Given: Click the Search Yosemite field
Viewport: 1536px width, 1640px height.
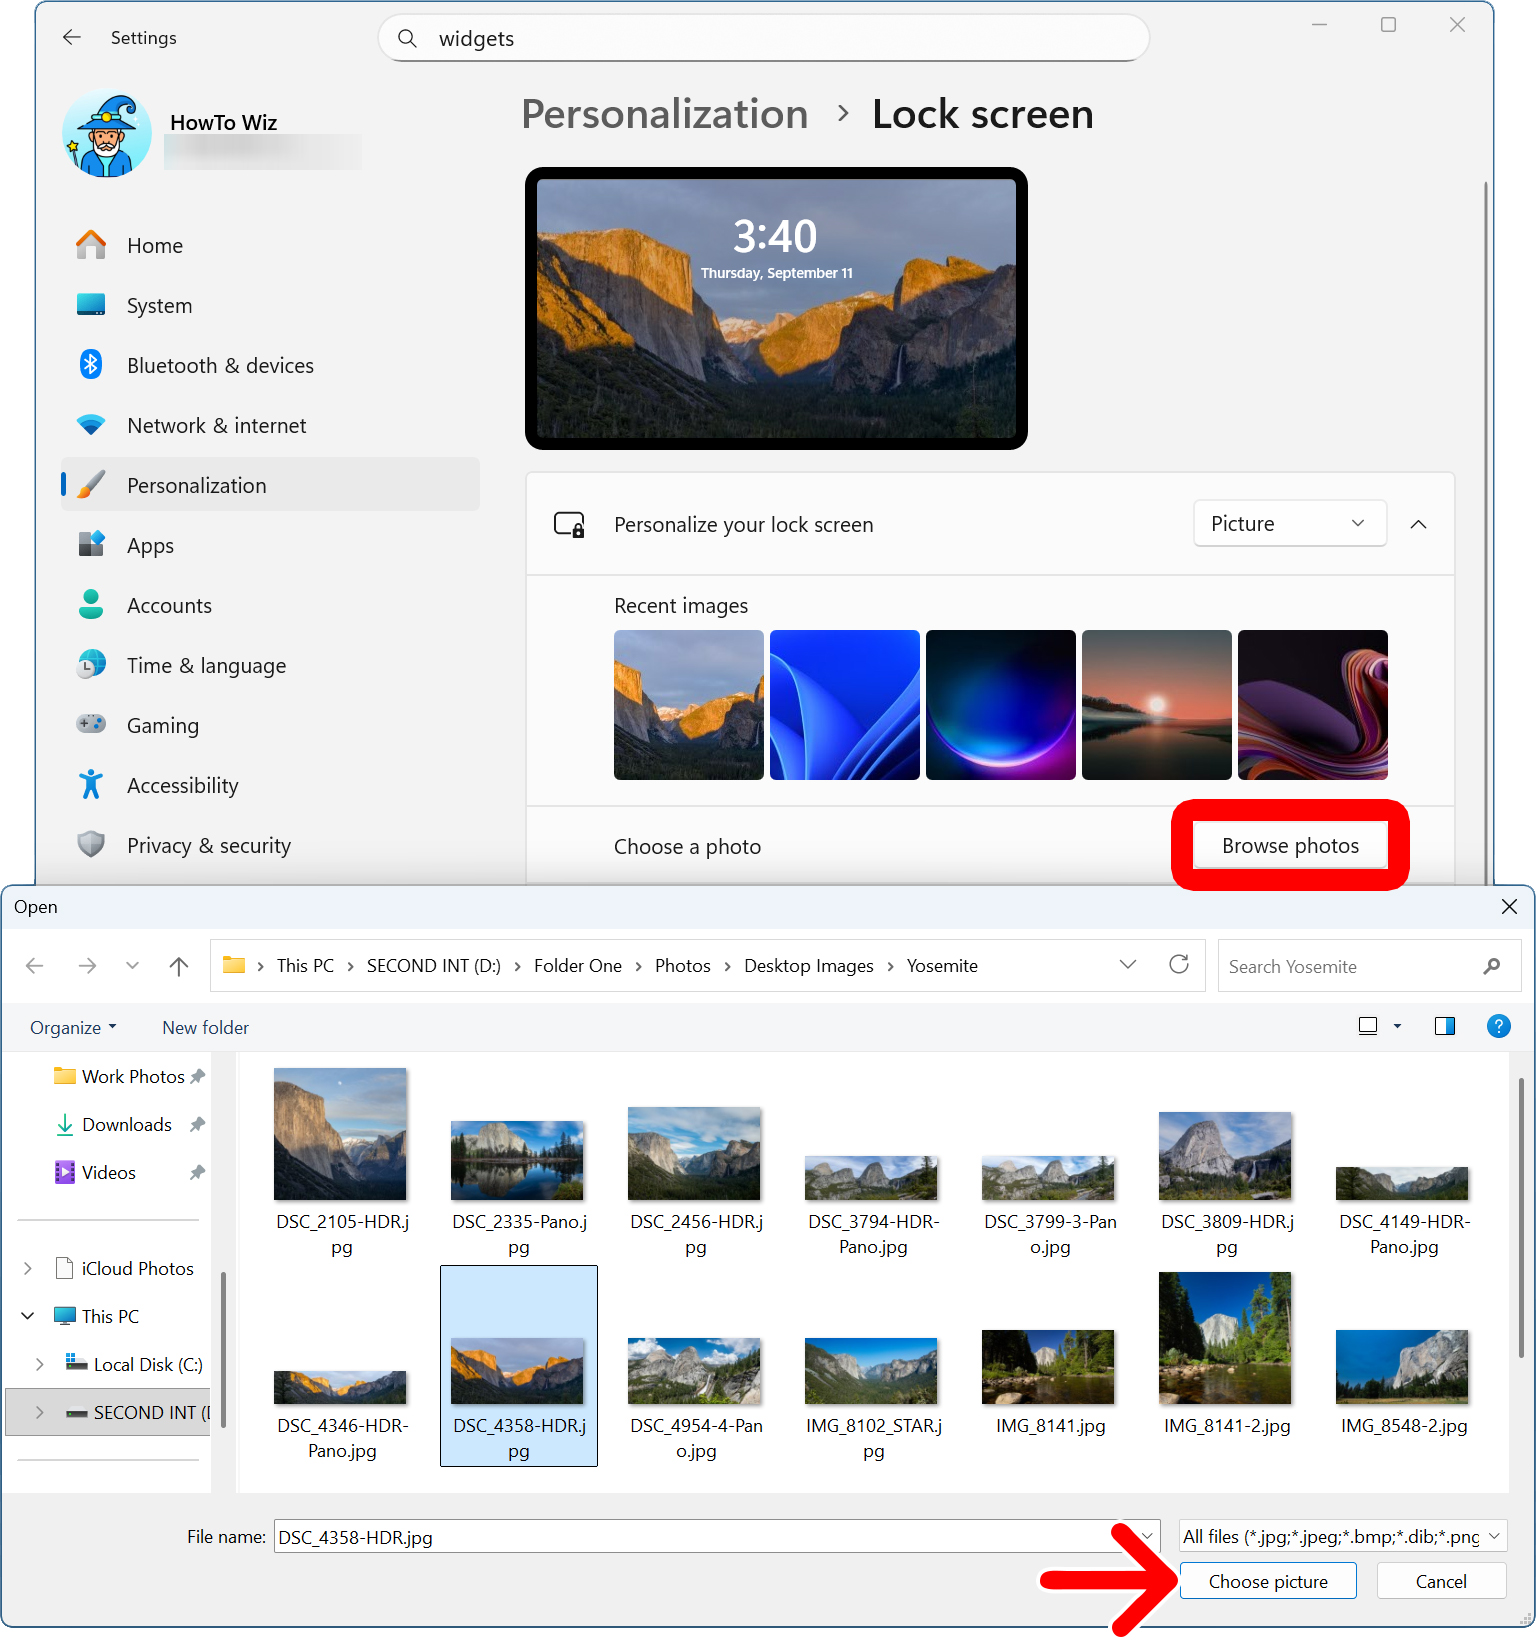Looking at the screenshot, I should click(x=1369, y=966).
